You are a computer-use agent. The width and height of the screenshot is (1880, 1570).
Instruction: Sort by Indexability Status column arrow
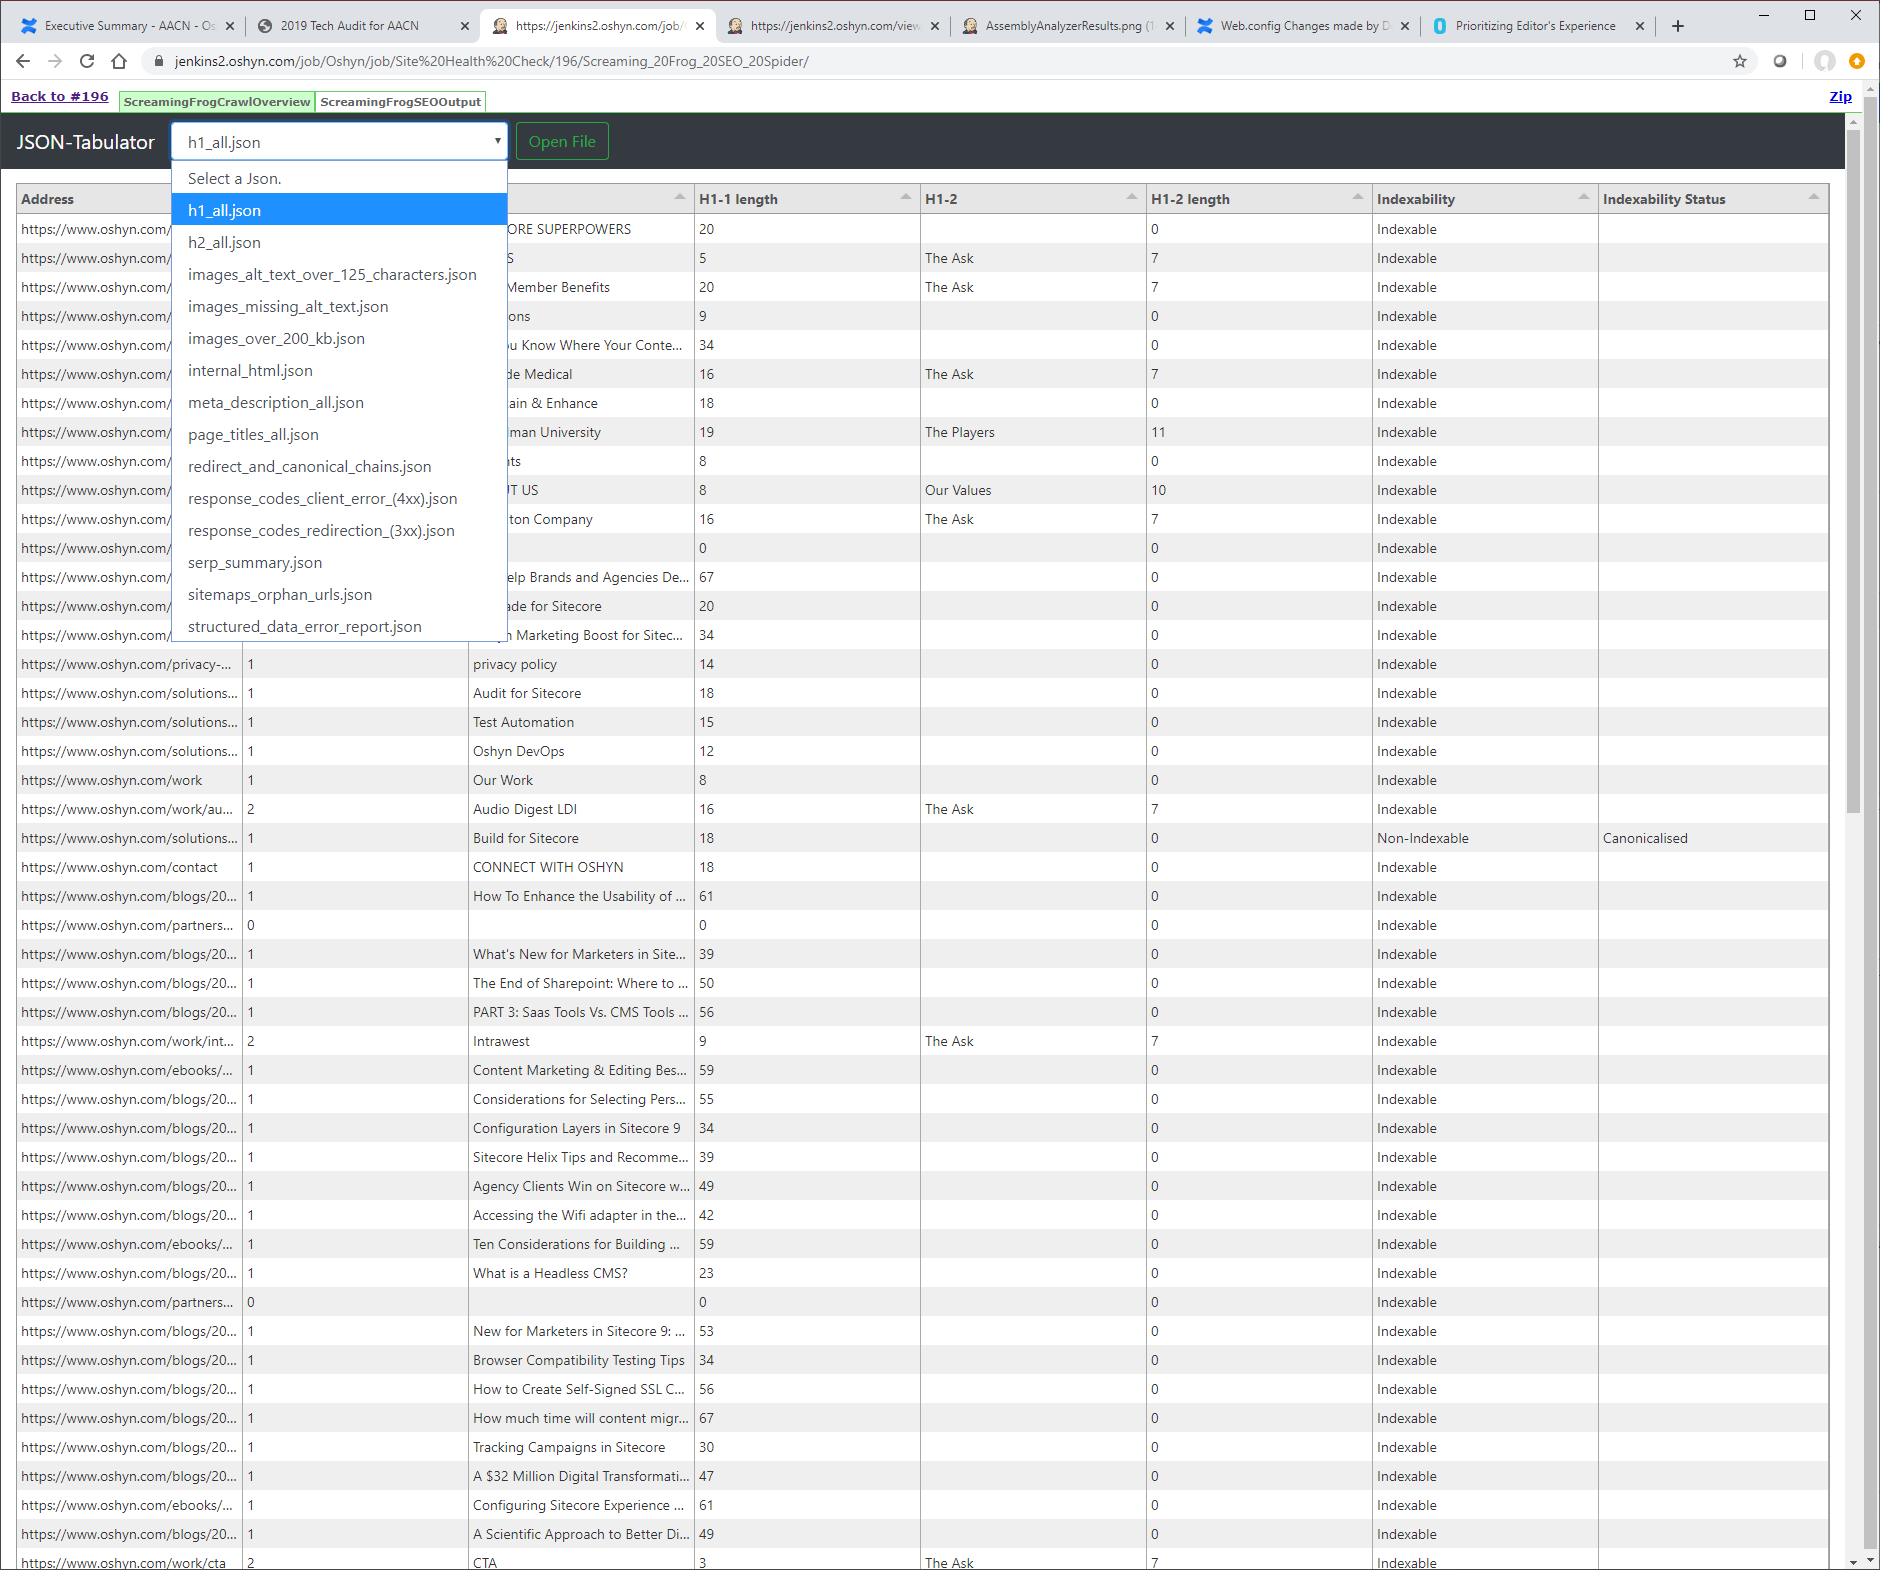(x=1814, y=197)
